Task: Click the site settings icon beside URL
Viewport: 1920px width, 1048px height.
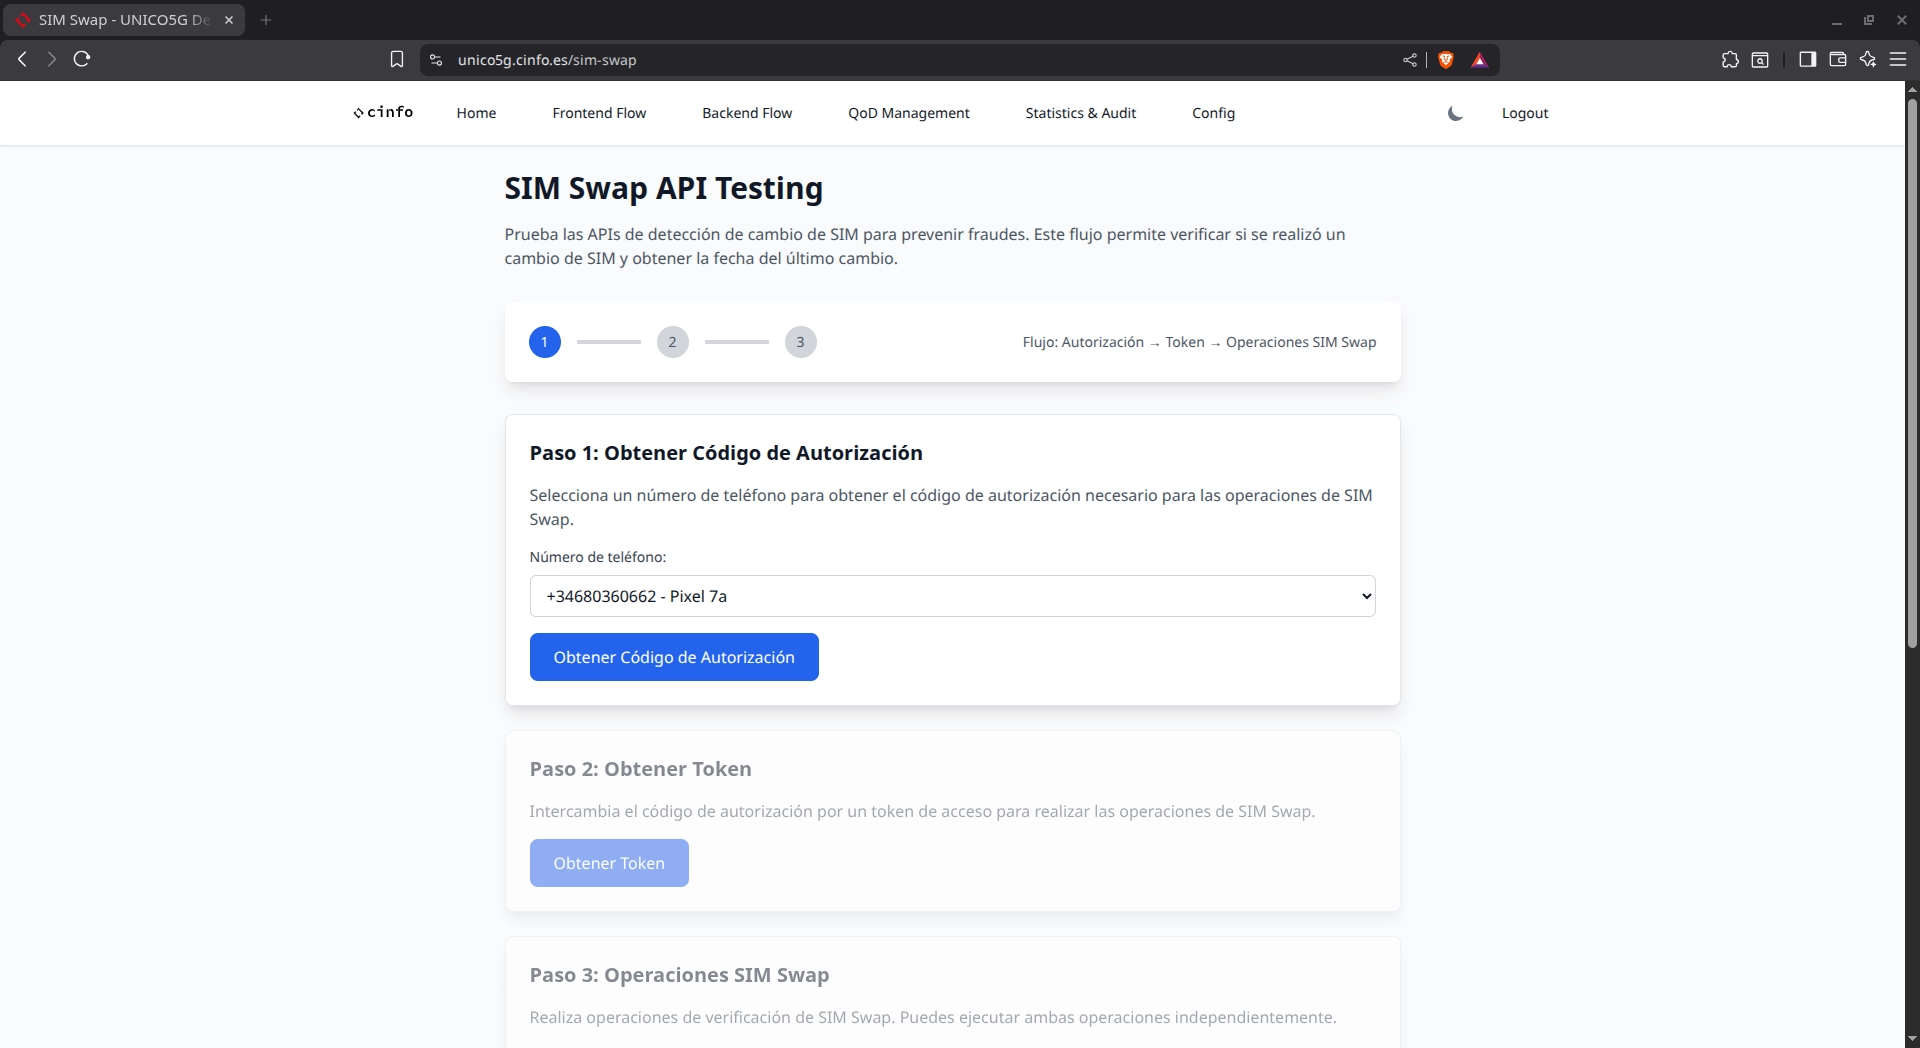Action: click(436, 60)
